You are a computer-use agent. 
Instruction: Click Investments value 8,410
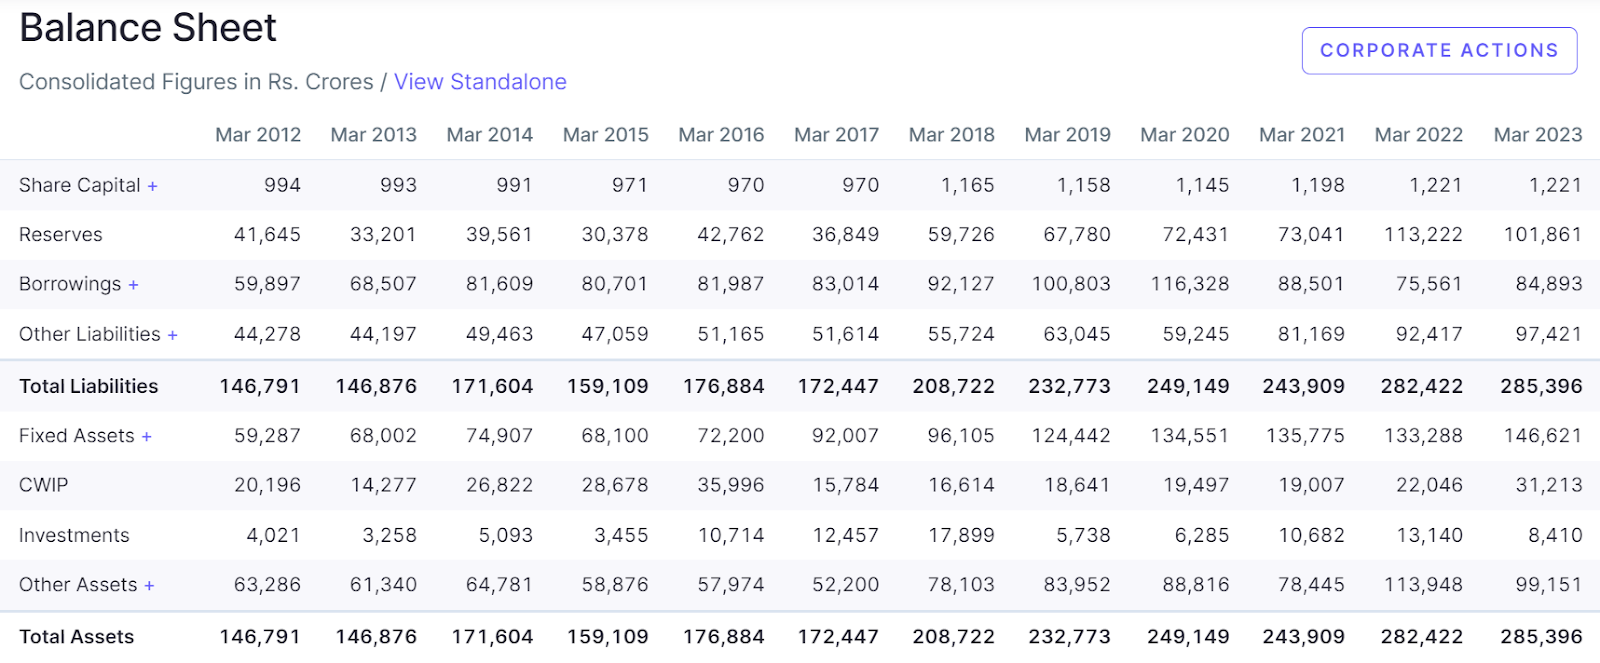(x=1555, y=535)
